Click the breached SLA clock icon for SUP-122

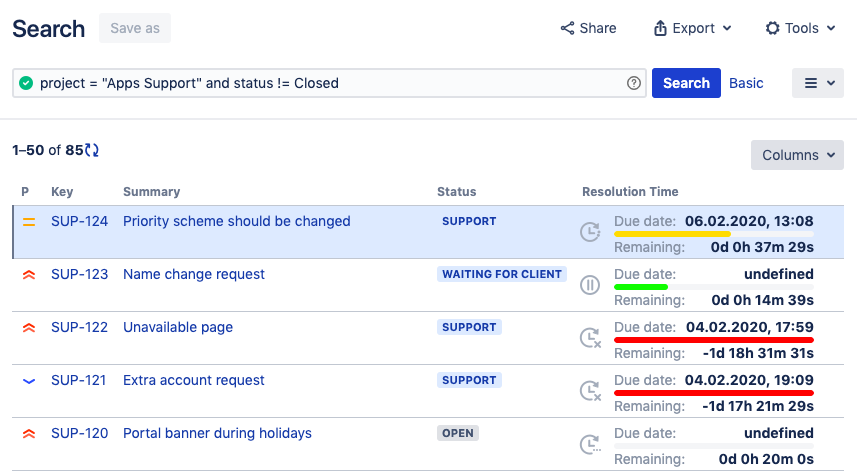click(590, 338)
